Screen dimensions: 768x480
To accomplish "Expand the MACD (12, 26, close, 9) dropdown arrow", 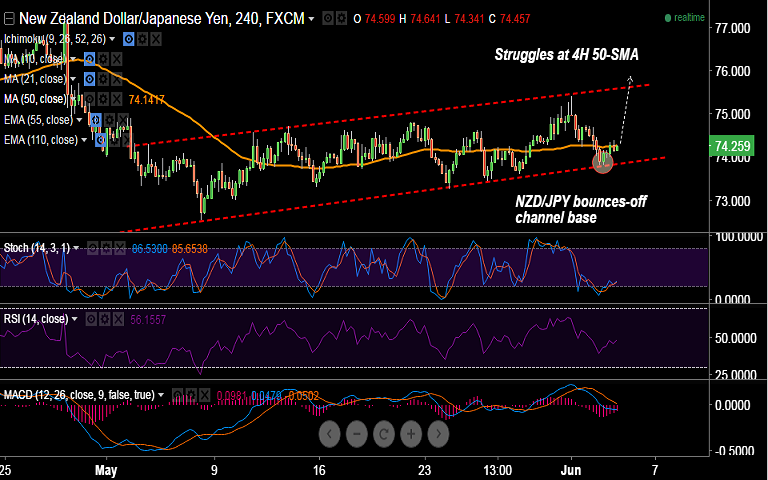I will tap(161, 395).
